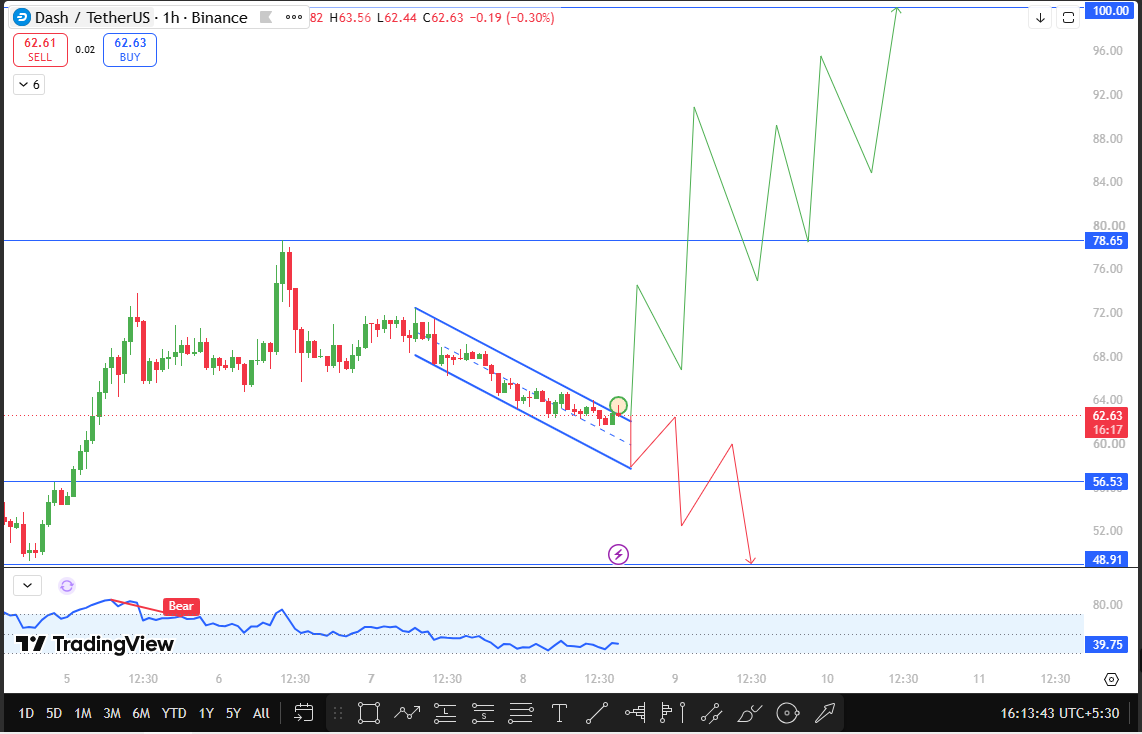
Task: Click the 1h interval in the title
Action: point(171,17)
